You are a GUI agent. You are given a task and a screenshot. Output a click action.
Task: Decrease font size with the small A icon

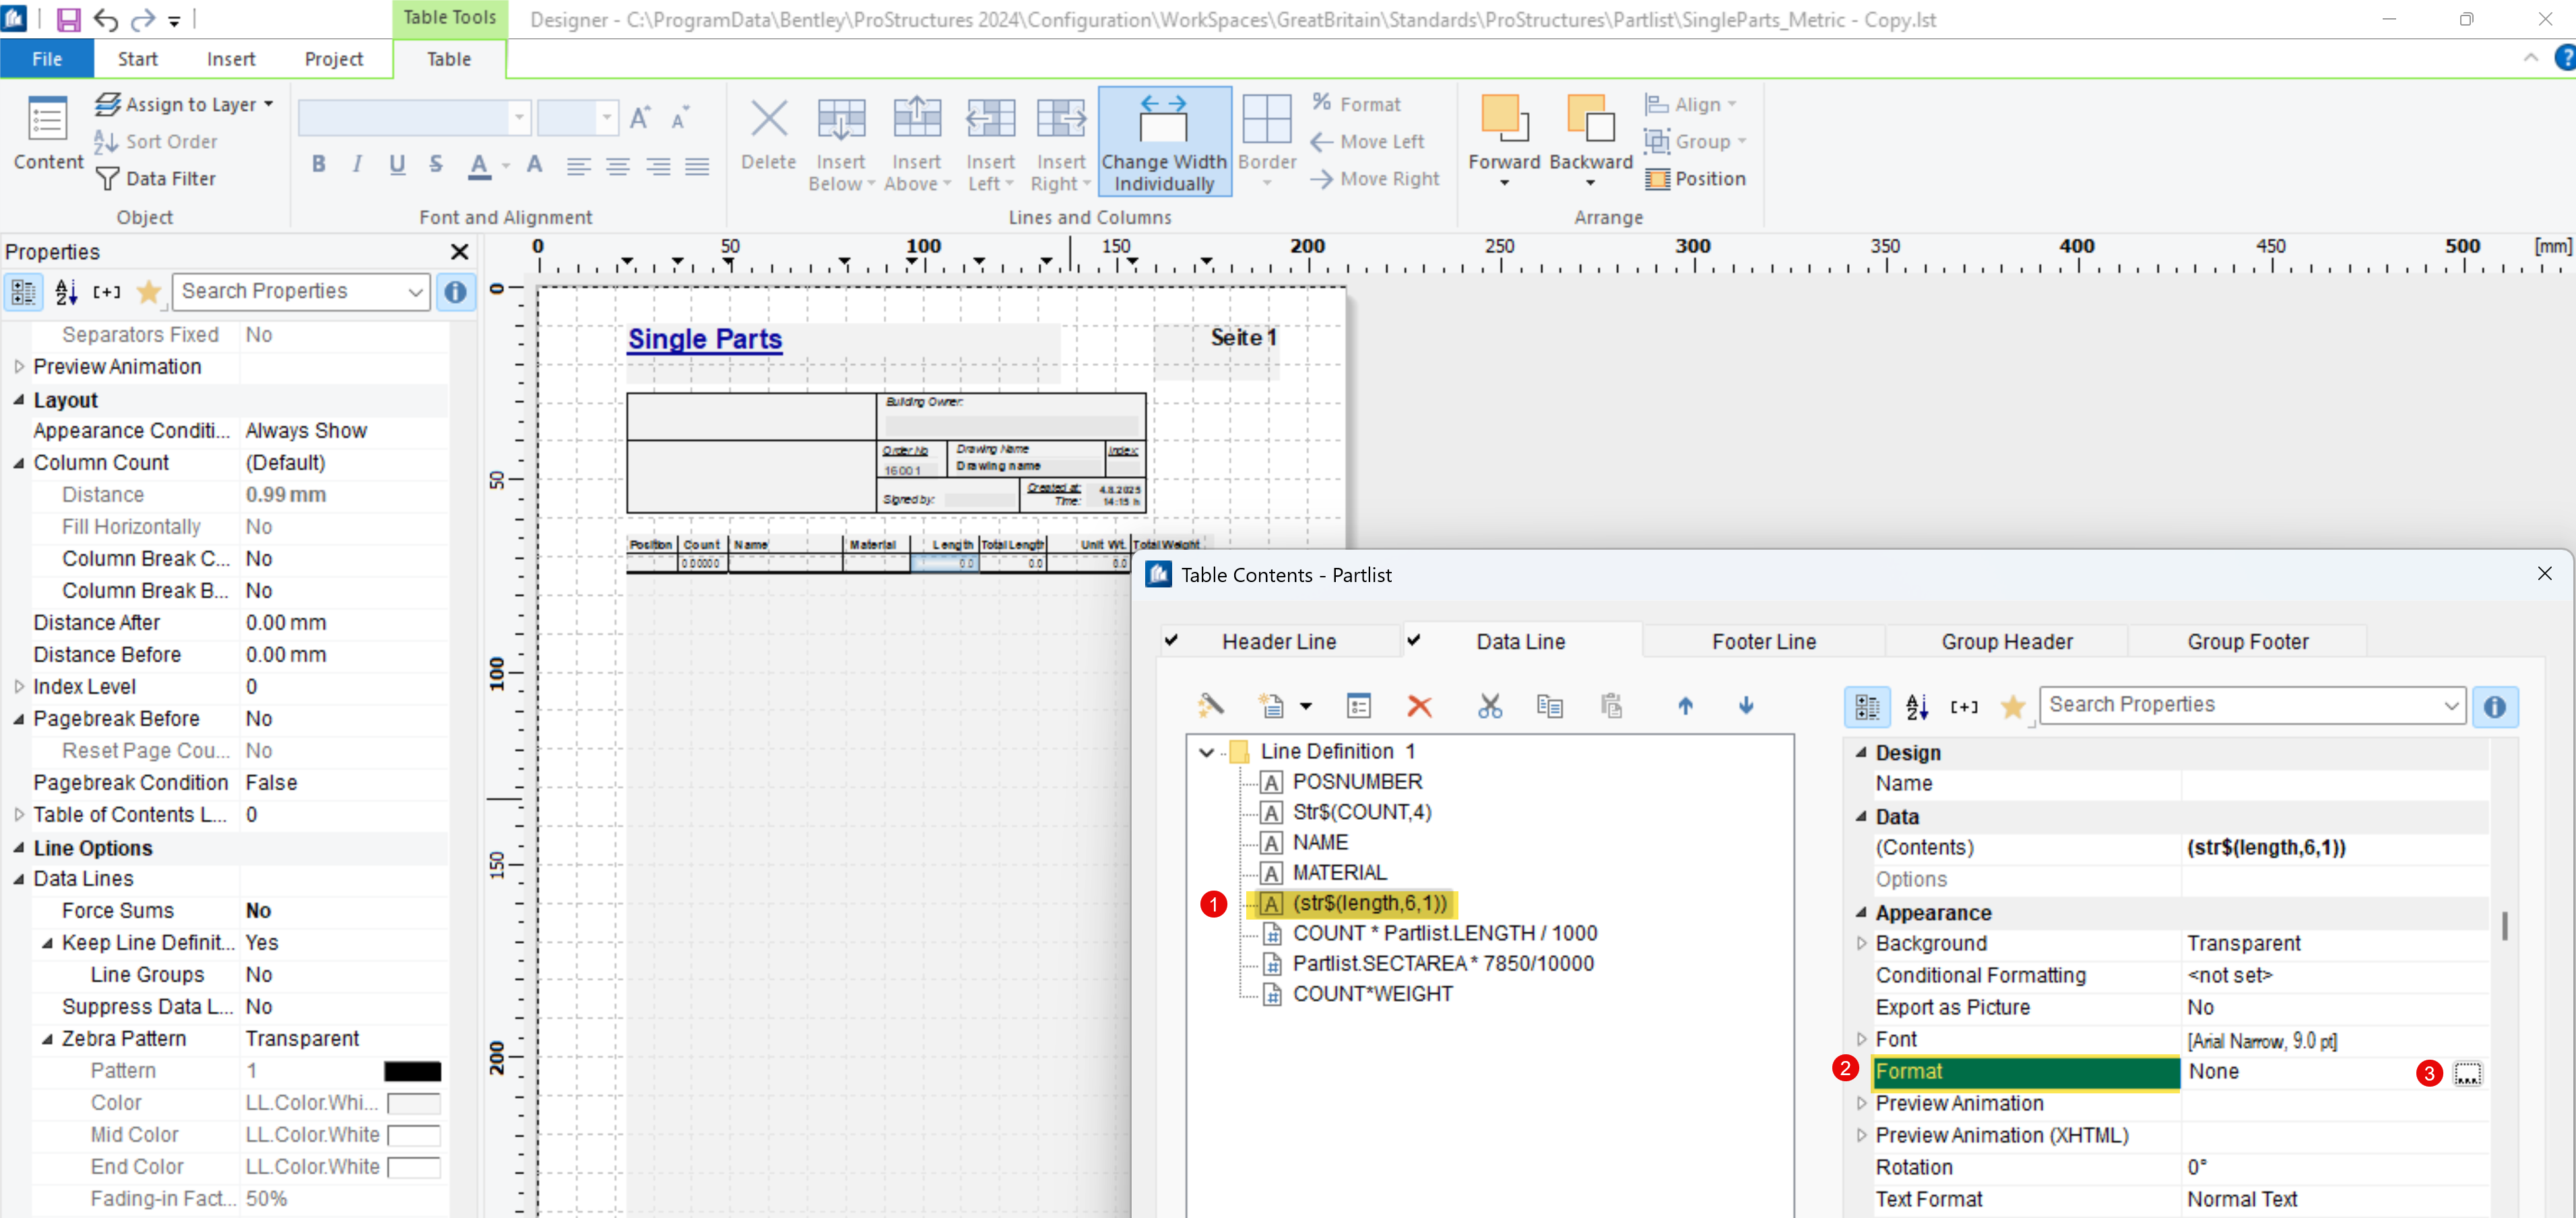click(679, 119)
